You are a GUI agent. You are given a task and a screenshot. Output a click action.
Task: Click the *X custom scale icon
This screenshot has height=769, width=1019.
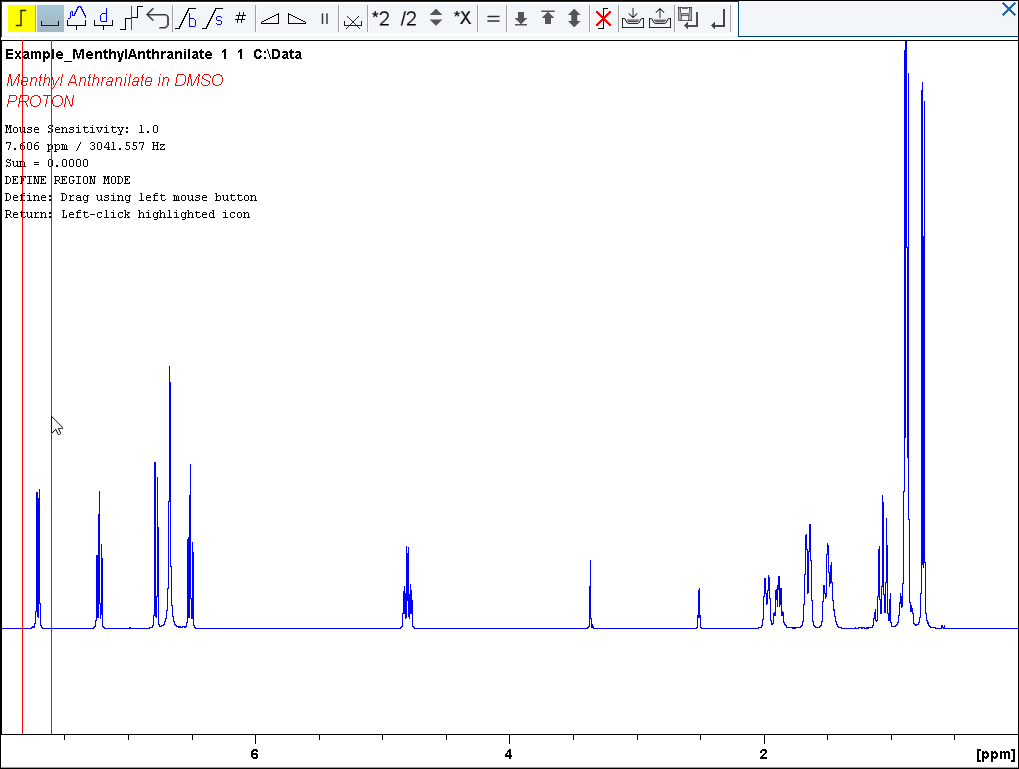click(x=462, y=18)
